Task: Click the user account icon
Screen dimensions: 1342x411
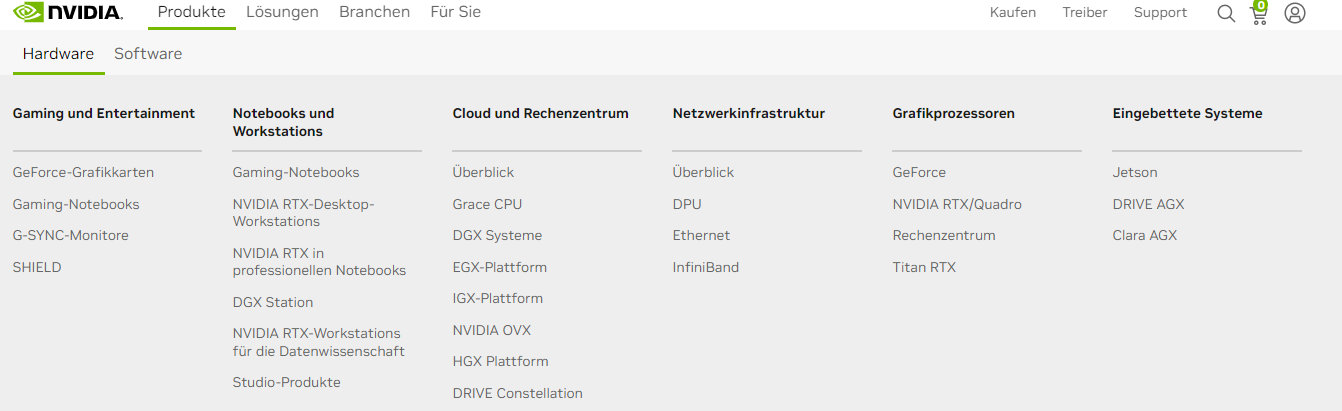Action: (1295, 13)
